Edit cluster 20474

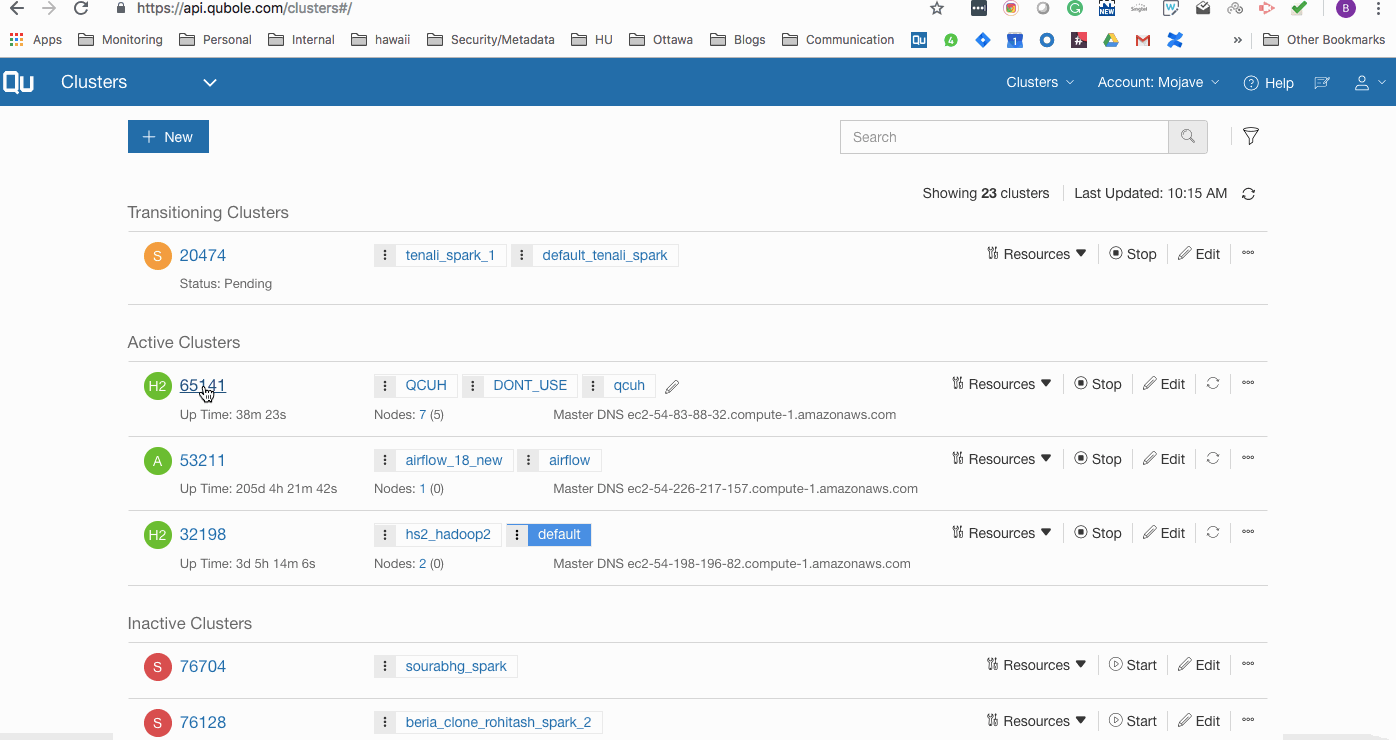[1199, 254]
